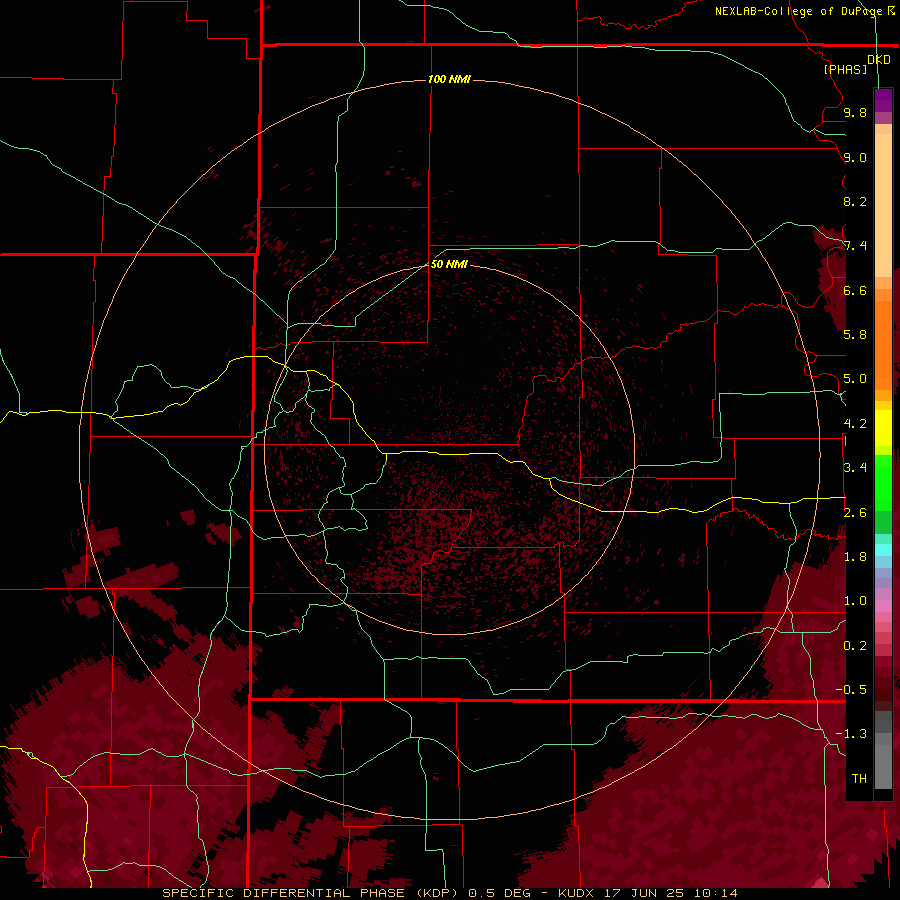Screen dimensions: 900x900
Task: Click the -0.5 scale value
Action: tap(851, 690)
